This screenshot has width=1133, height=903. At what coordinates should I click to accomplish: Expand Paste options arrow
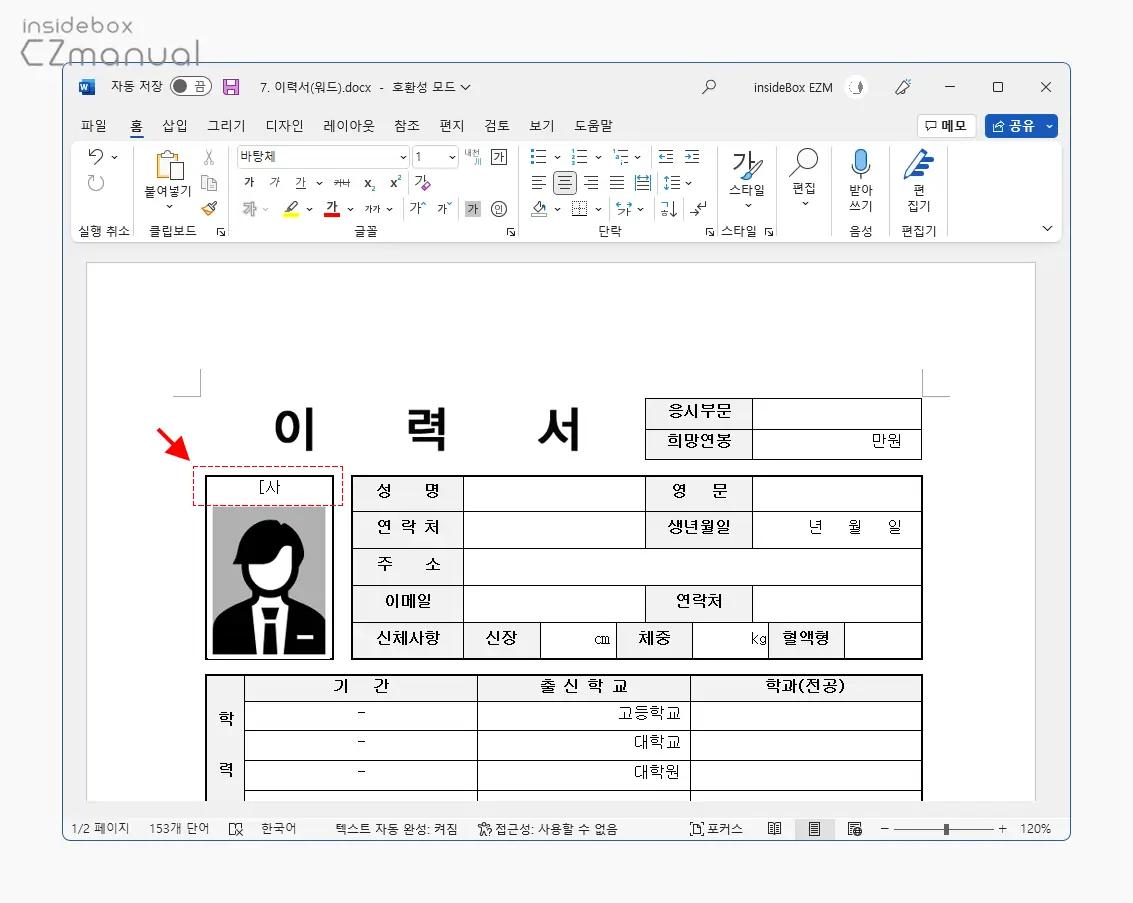tap(169, 207)
